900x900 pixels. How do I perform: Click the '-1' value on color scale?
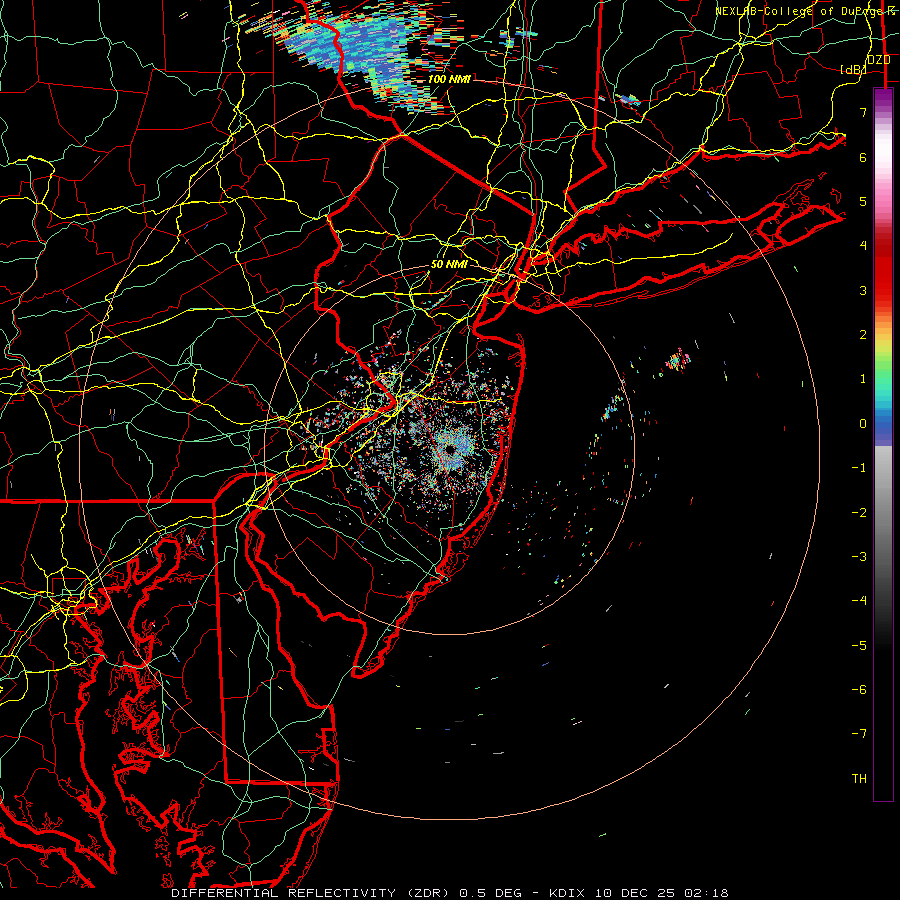click(x=859, y=468)
